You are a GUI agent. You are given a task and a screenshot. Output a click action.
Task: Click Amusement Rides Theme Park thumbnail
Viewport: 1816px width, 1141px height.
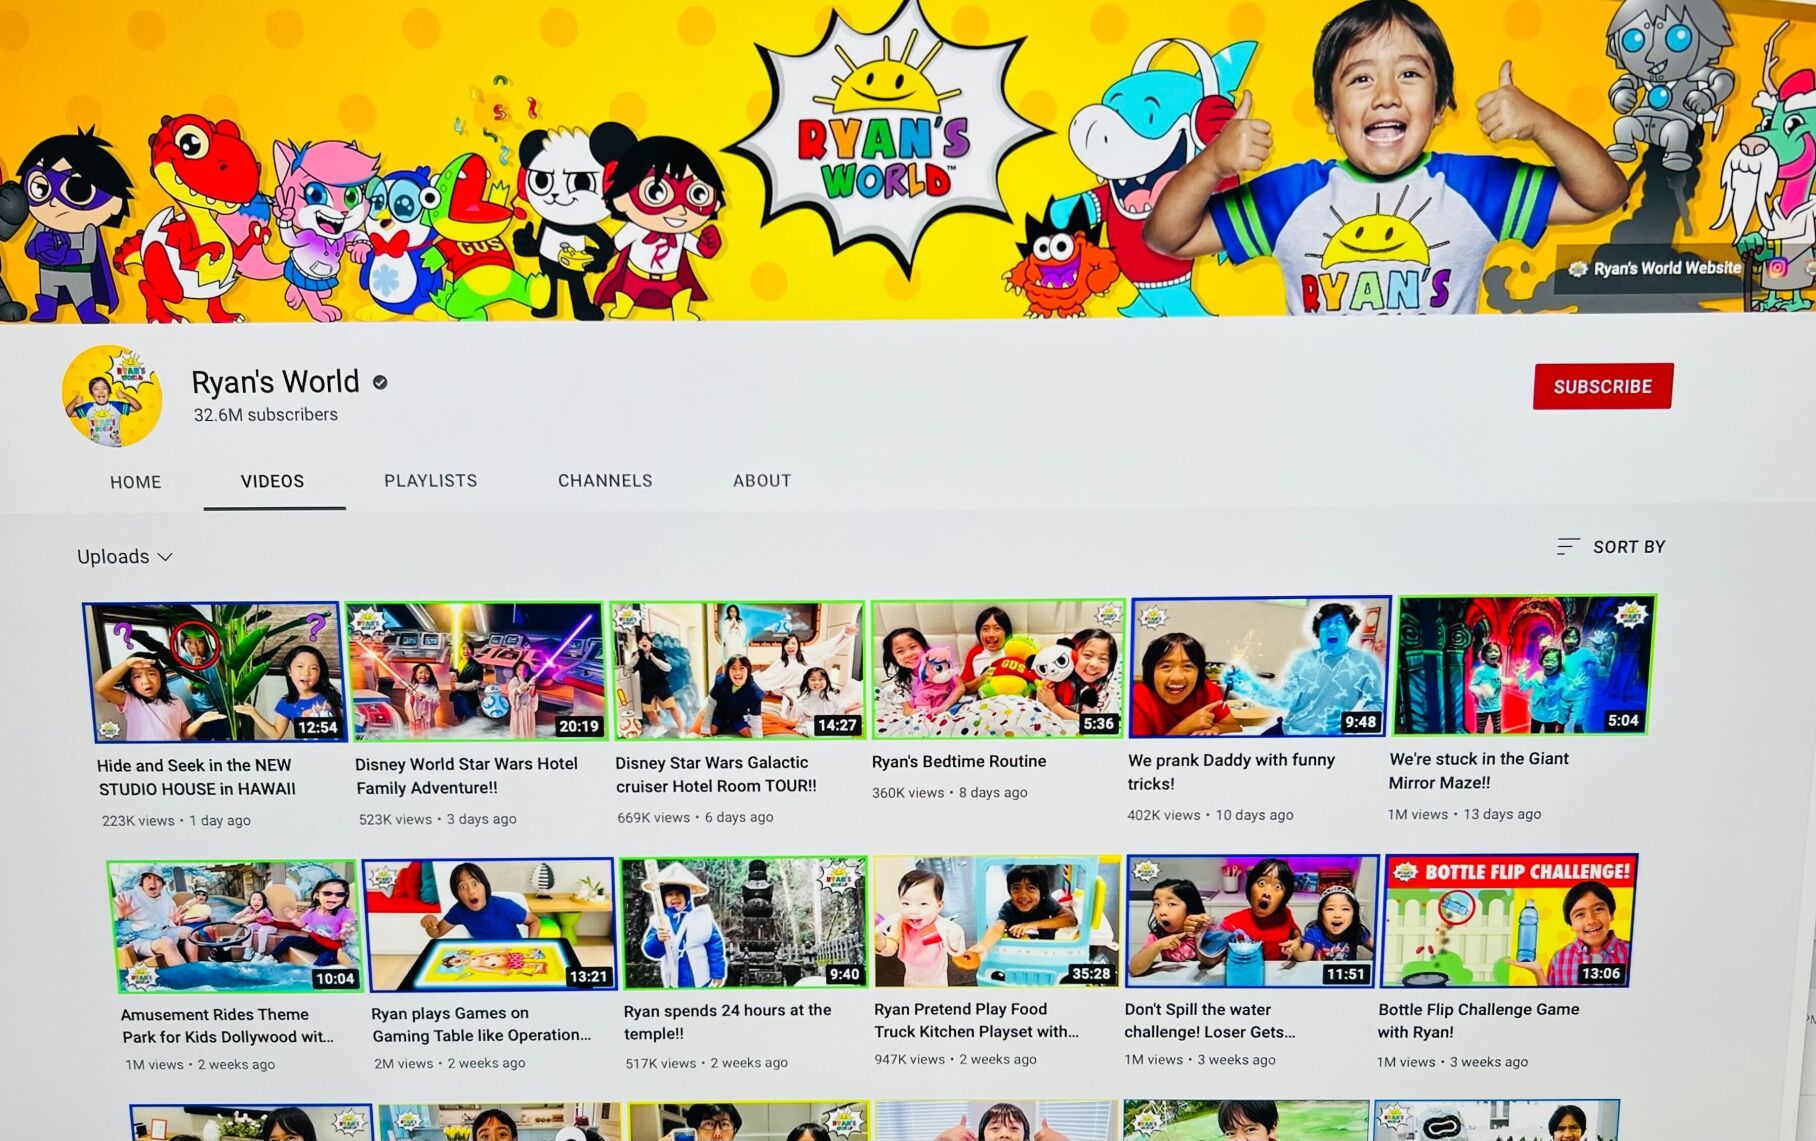click(x=233, y=926)
